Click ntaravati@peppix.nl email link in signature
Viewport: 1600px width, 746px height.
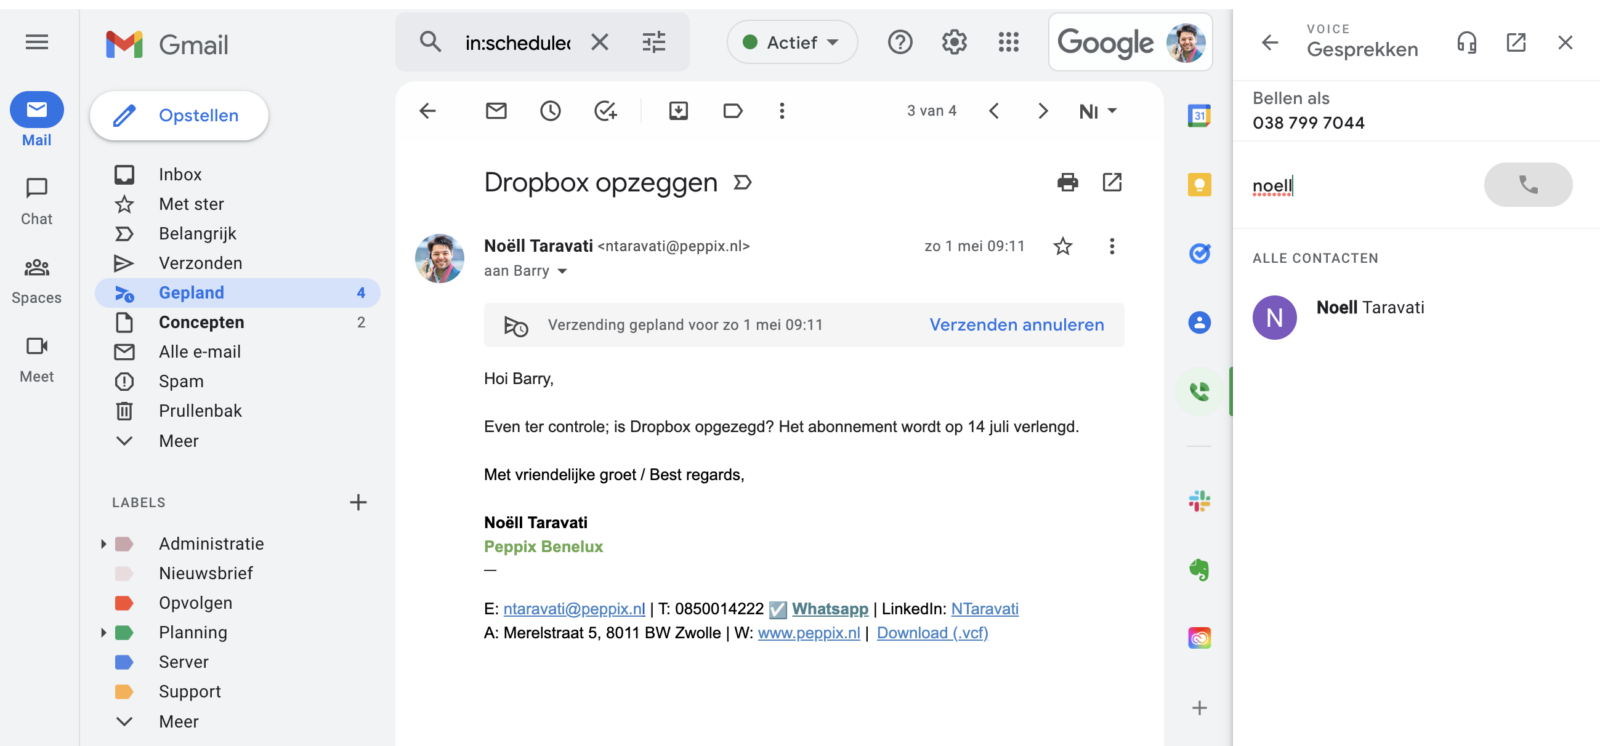pyautogui.click(x=574, y=609)
